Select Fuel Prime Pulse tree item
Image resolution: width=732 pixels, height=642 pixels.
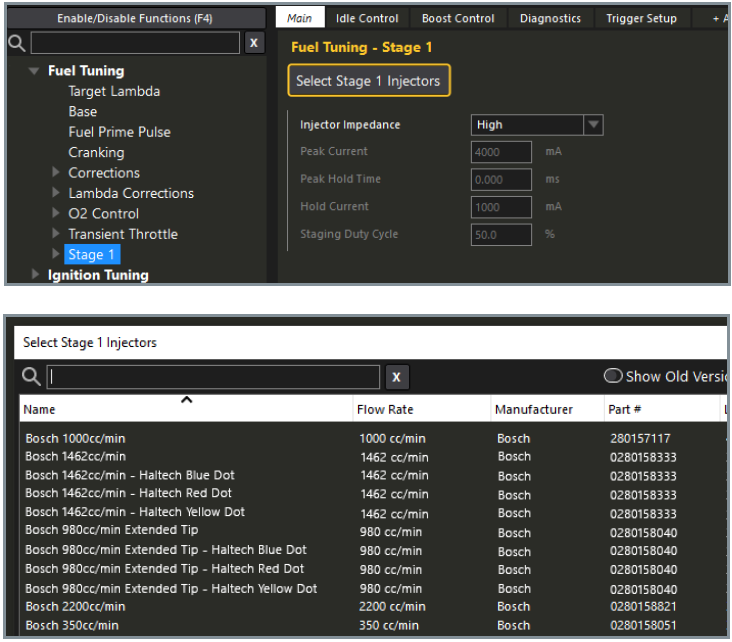coord(120,132)
